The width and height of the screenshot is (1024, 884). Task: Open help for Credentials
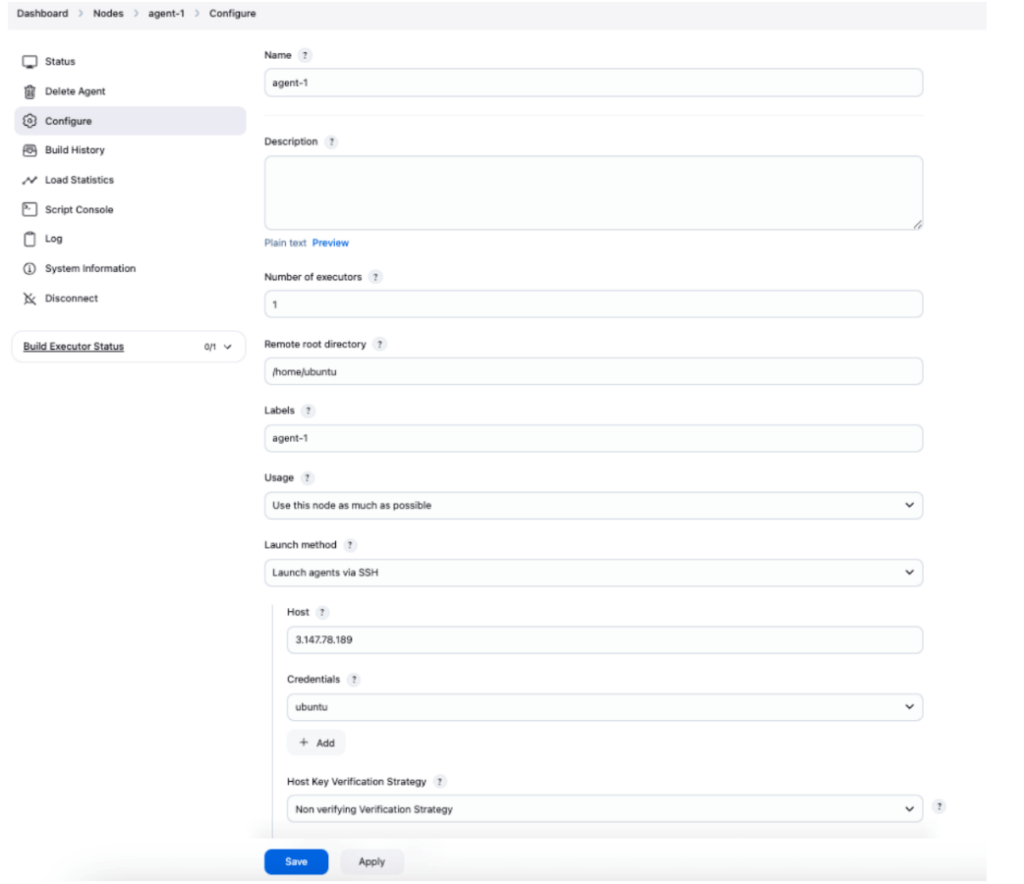click(x=354, y=680)
